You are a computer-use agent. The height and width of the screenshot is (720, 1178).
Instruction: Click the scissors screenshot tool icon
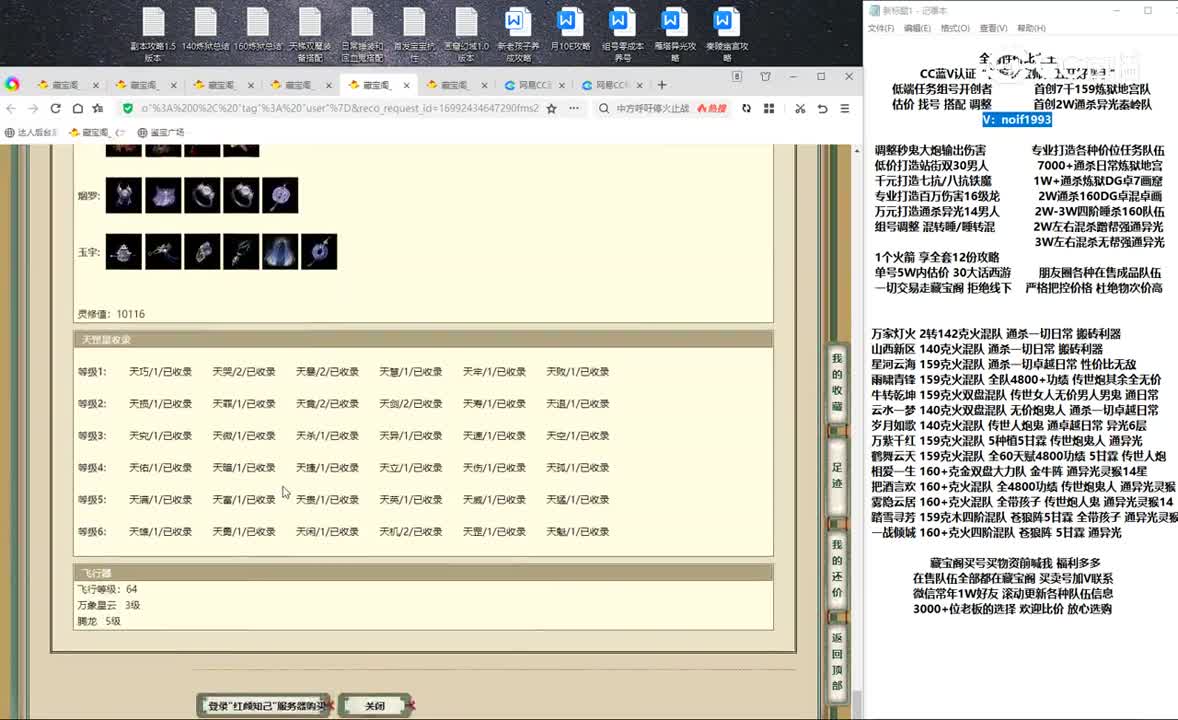coord(800,108)
